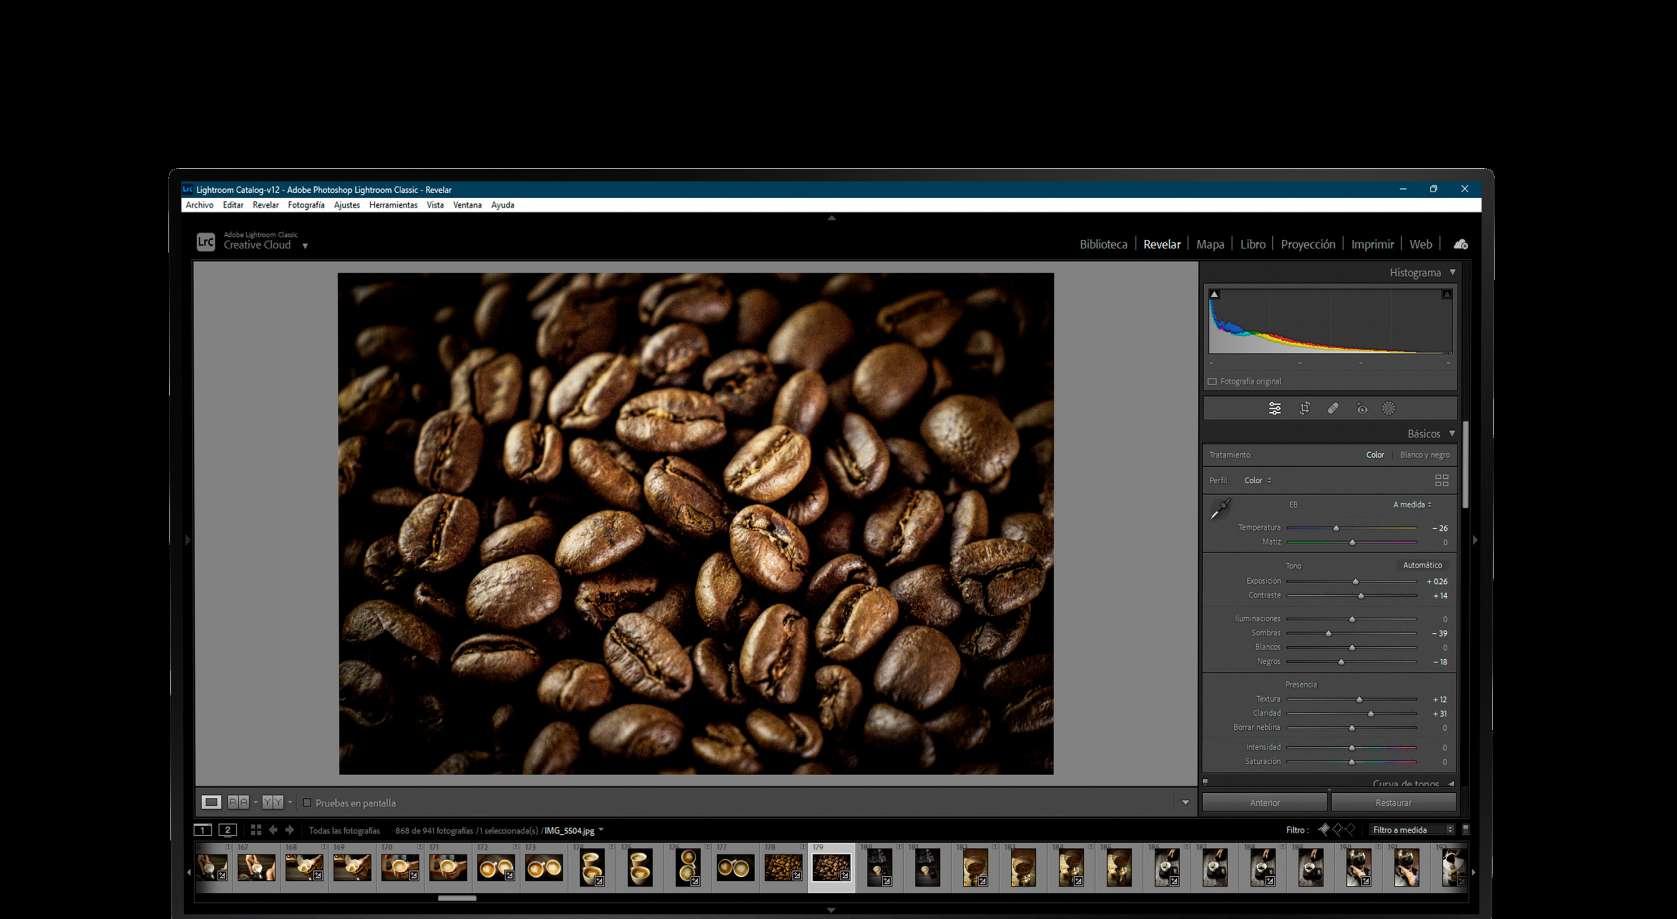The height and width of the screenshot is (919, 1677).
Task: Open the Herramientas menu
Action: (x=393, y=205)
